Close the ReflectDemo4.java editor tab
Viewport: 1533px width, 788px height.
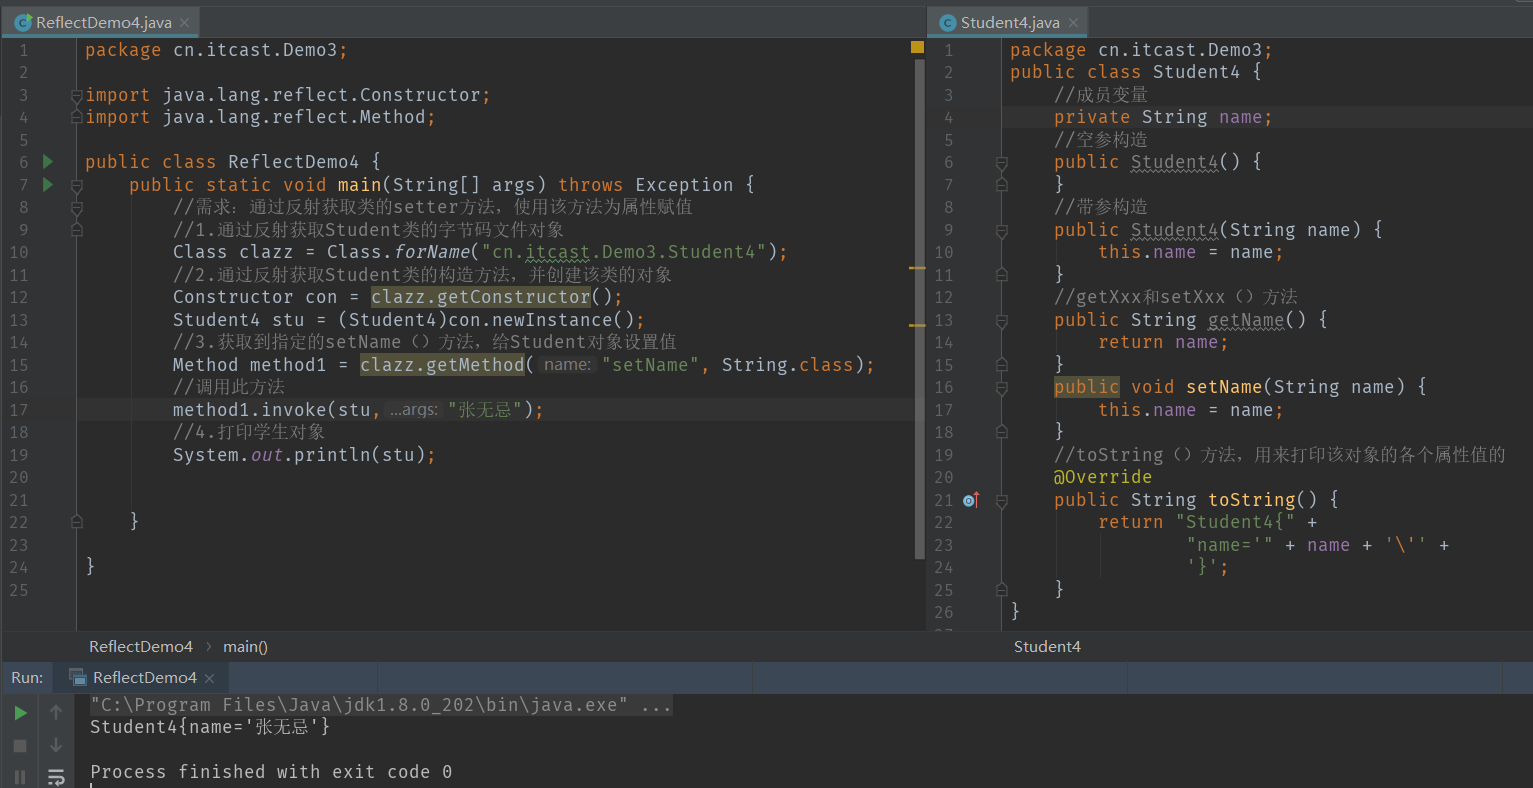pyautogui.click(x=184, y=22)
